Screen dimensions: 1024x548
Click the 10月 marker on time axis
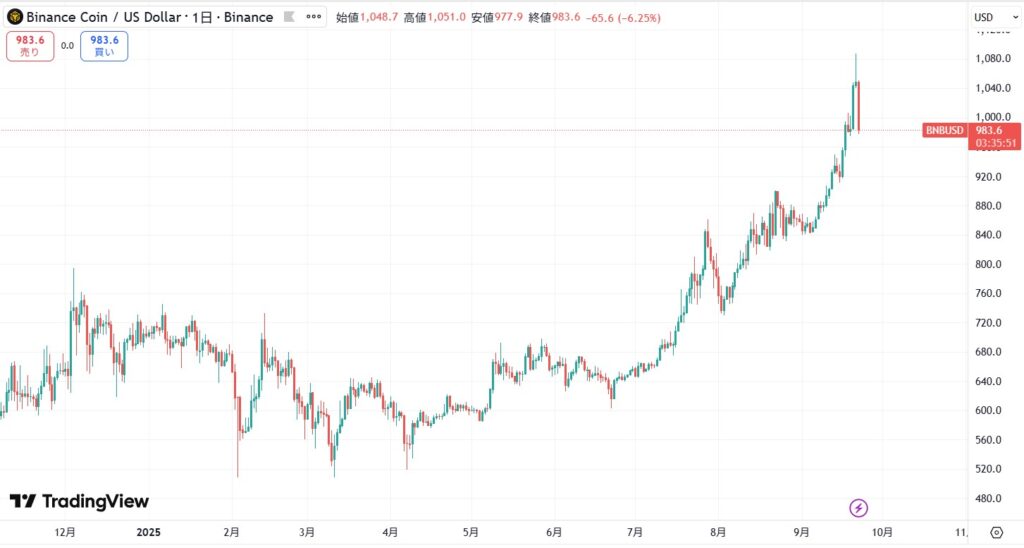(882, 532)
